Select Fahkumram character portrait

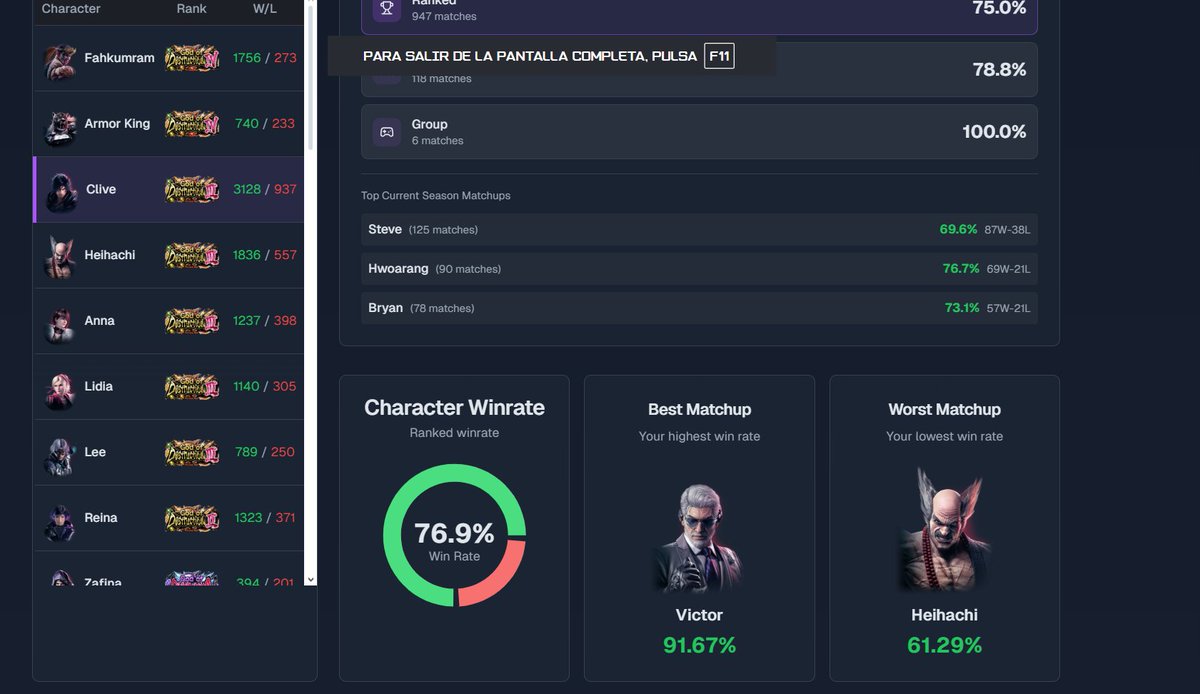[60, 62]
